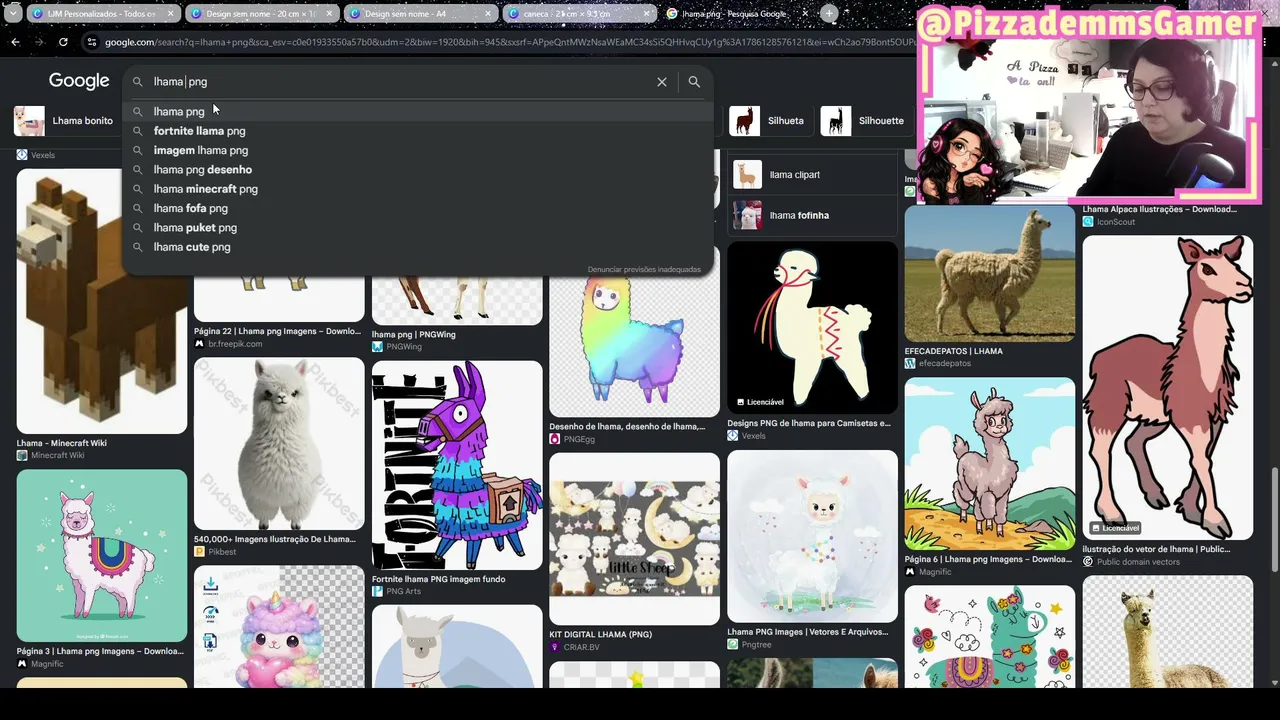The image size is (1280, 720).
Task: Click the Minecraft Wiki source favicon
Action: tap(22, 456)
